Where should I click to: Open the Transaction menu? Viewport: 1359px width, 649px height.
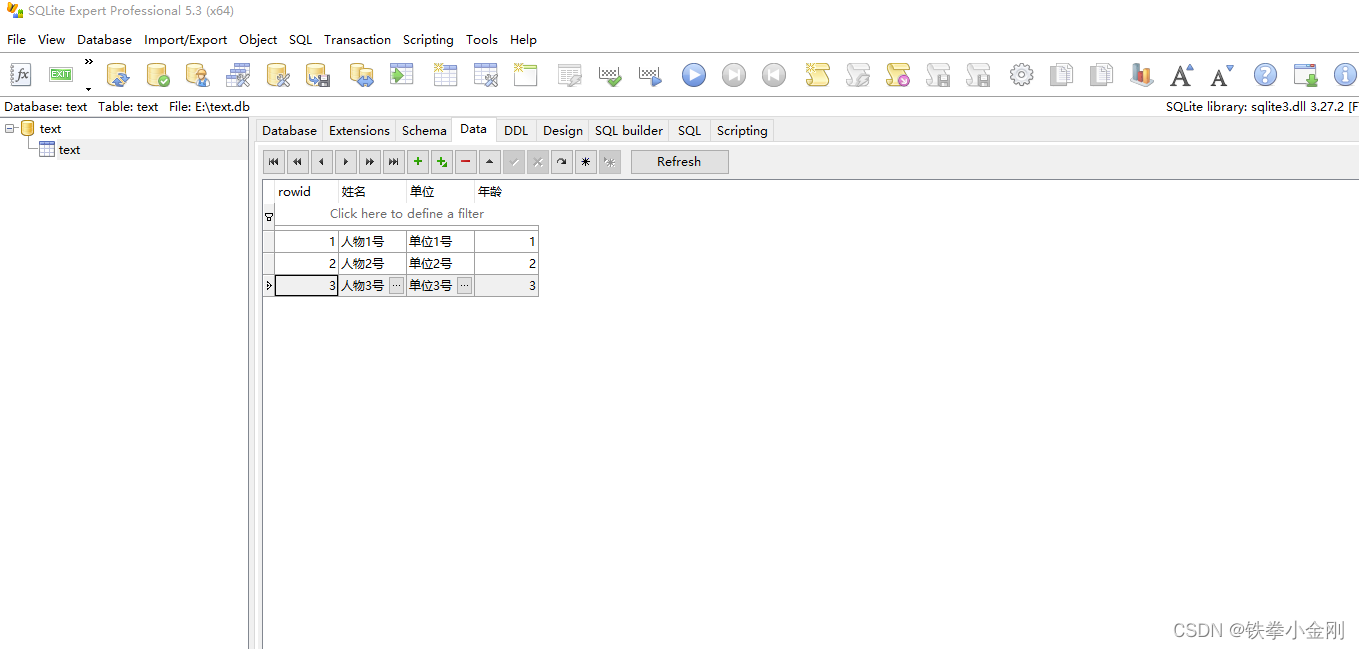tap(357, 39)
